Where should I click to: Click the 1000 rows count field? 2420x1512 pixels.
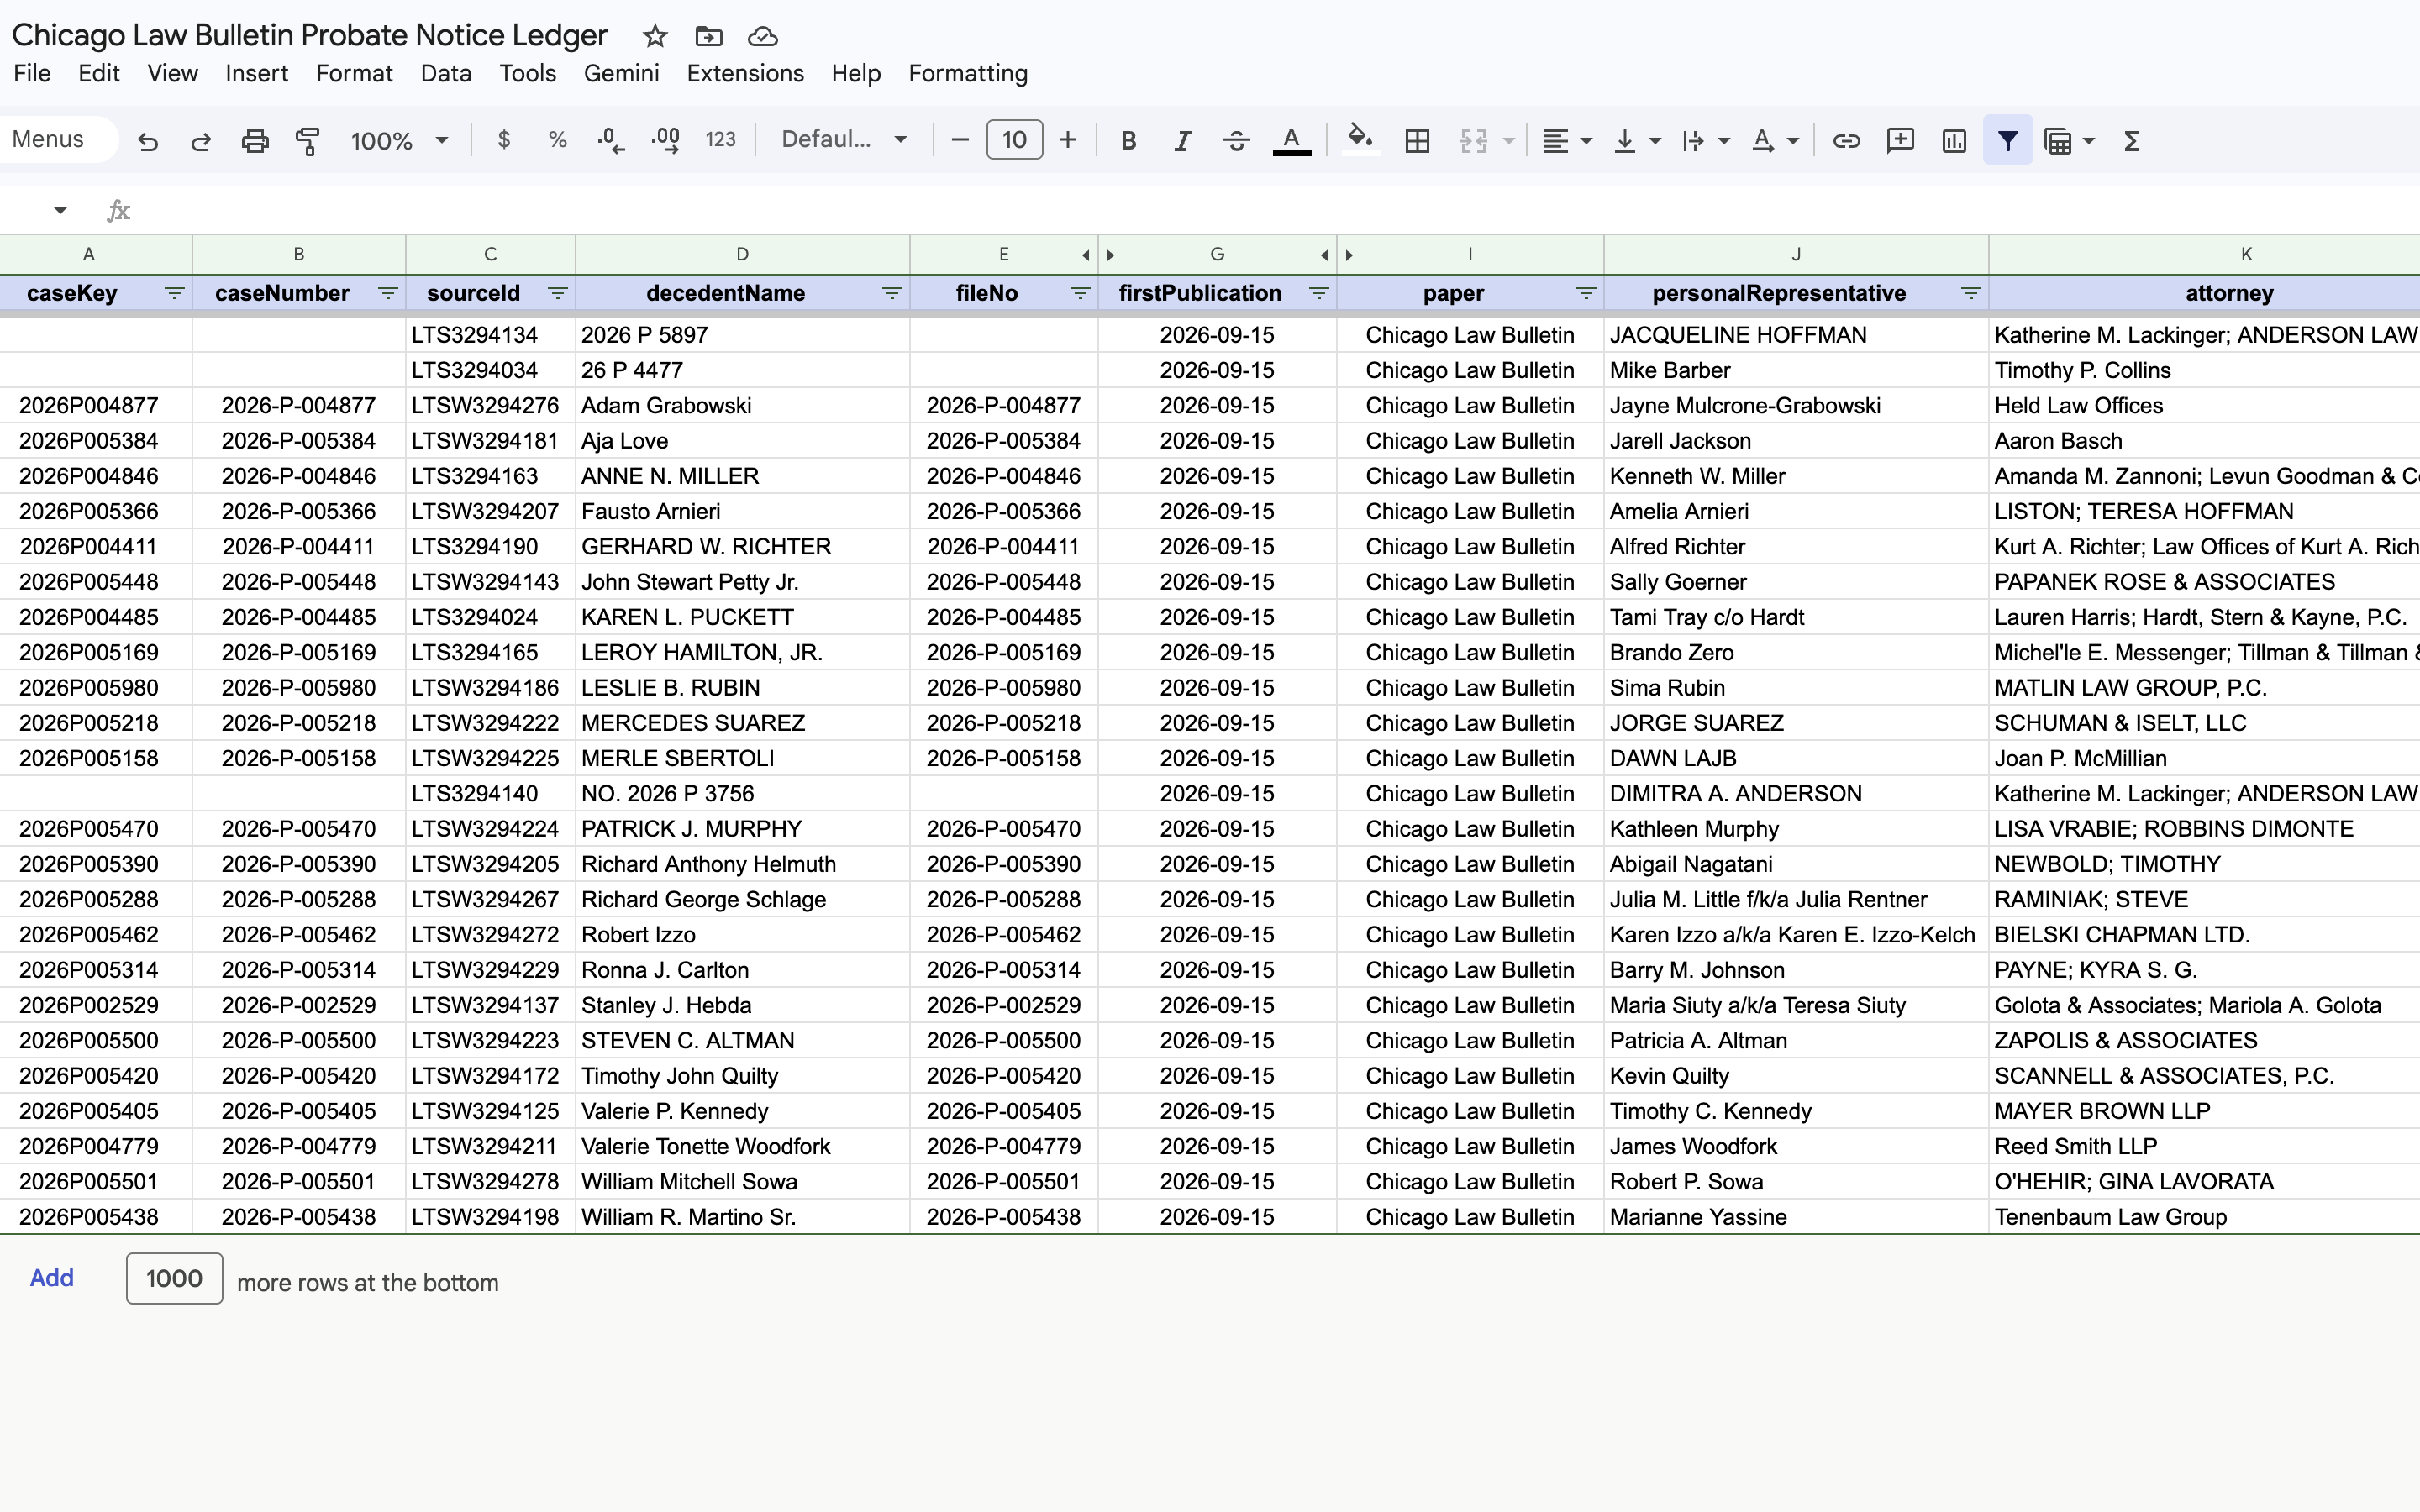pos(174,1278)
